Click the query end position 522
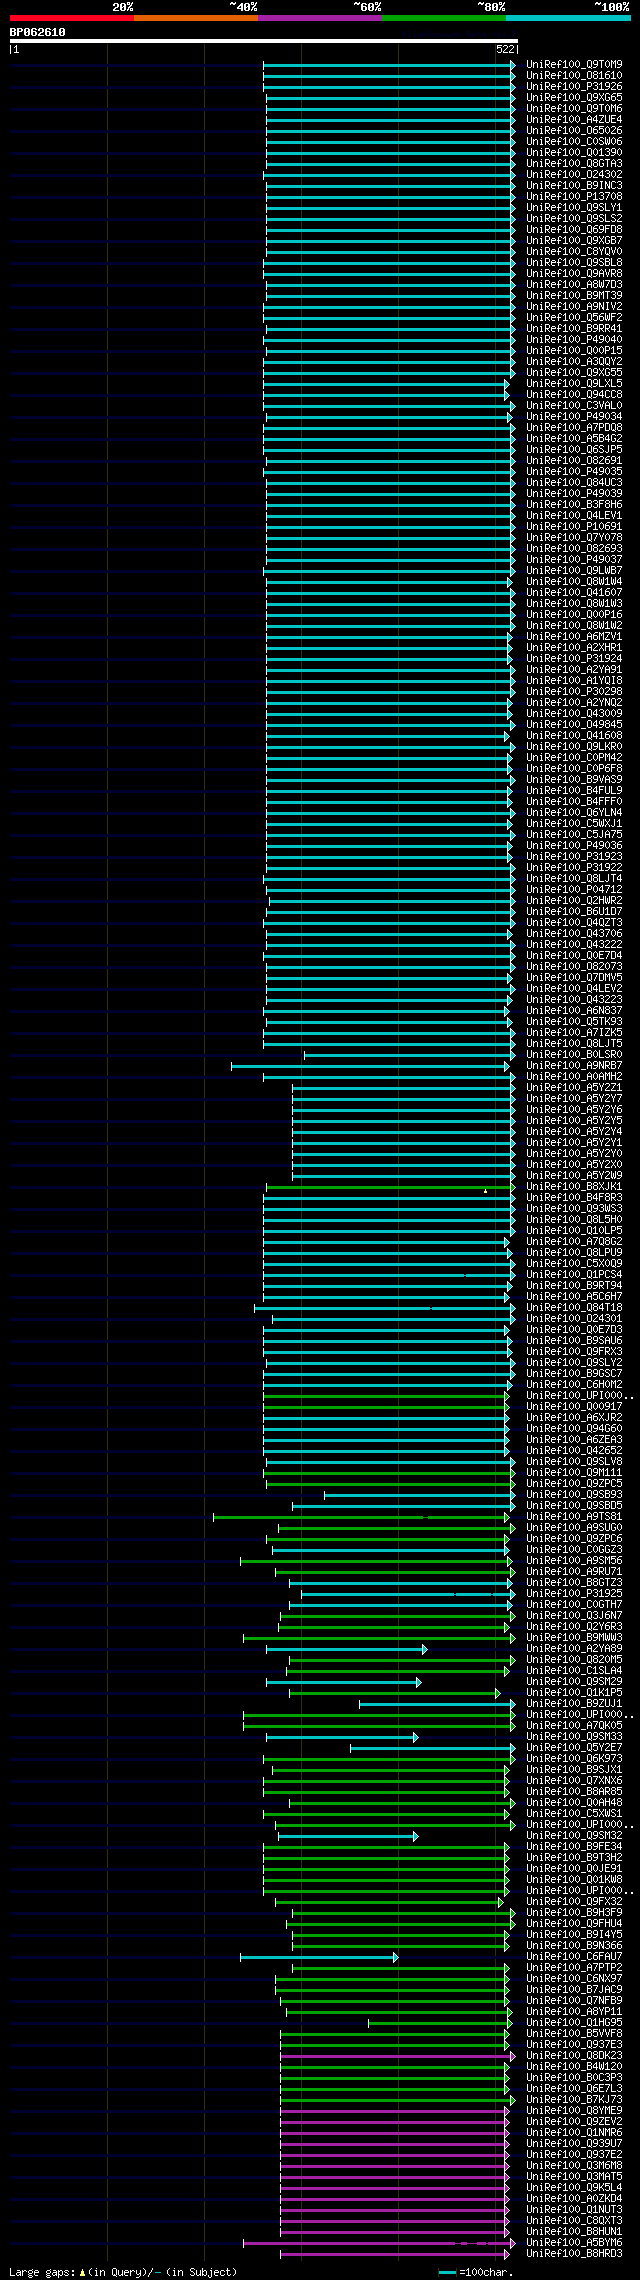640x2280 pixels. [505, 49]
